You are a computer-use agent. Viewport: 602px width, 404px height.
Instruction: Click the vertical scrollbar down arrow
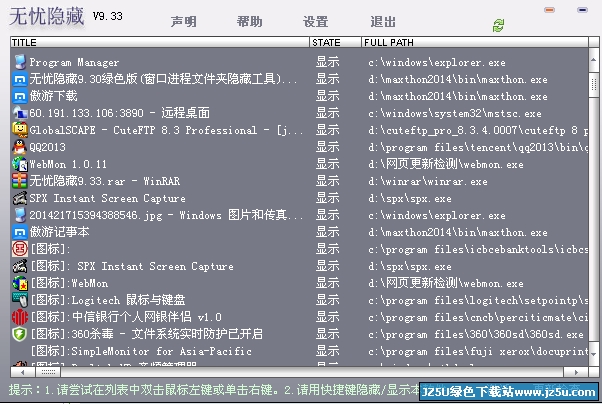pyautogui.click(x=594, y=354)
